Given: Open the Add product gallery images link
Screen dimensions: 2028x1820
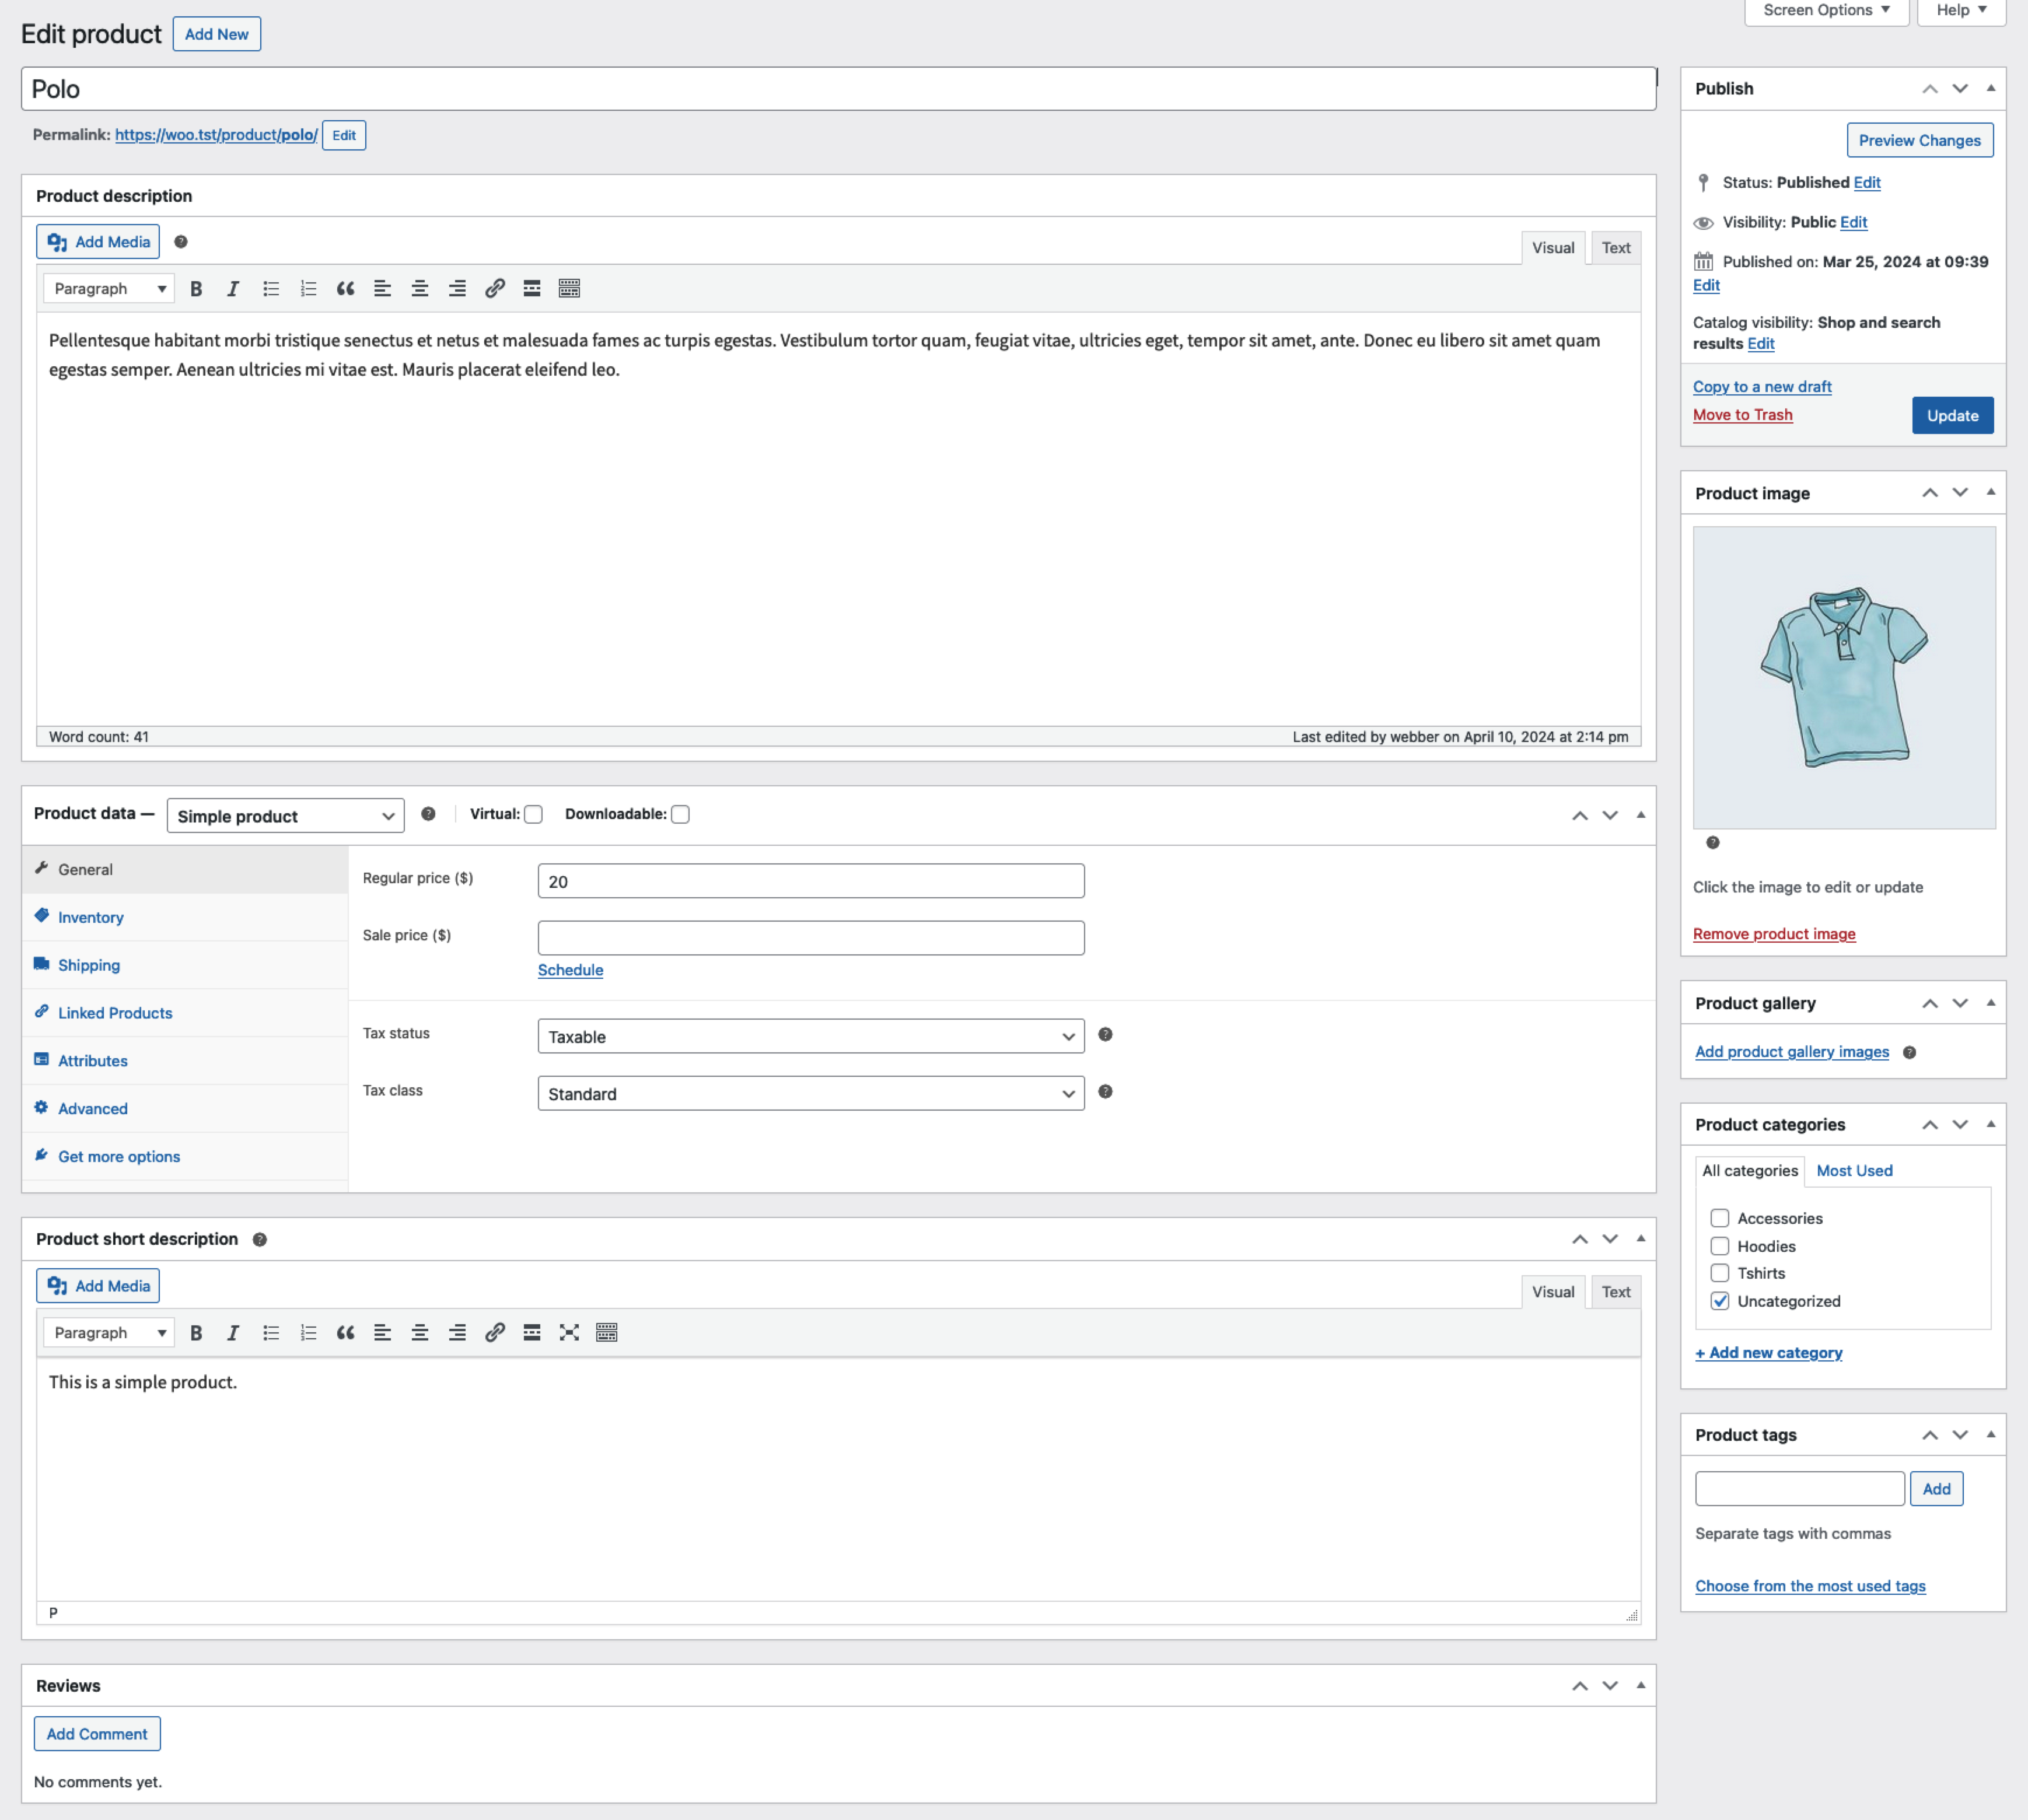Looking at the screenshot, I should pyautogui.click(x=1792, y=1051).
